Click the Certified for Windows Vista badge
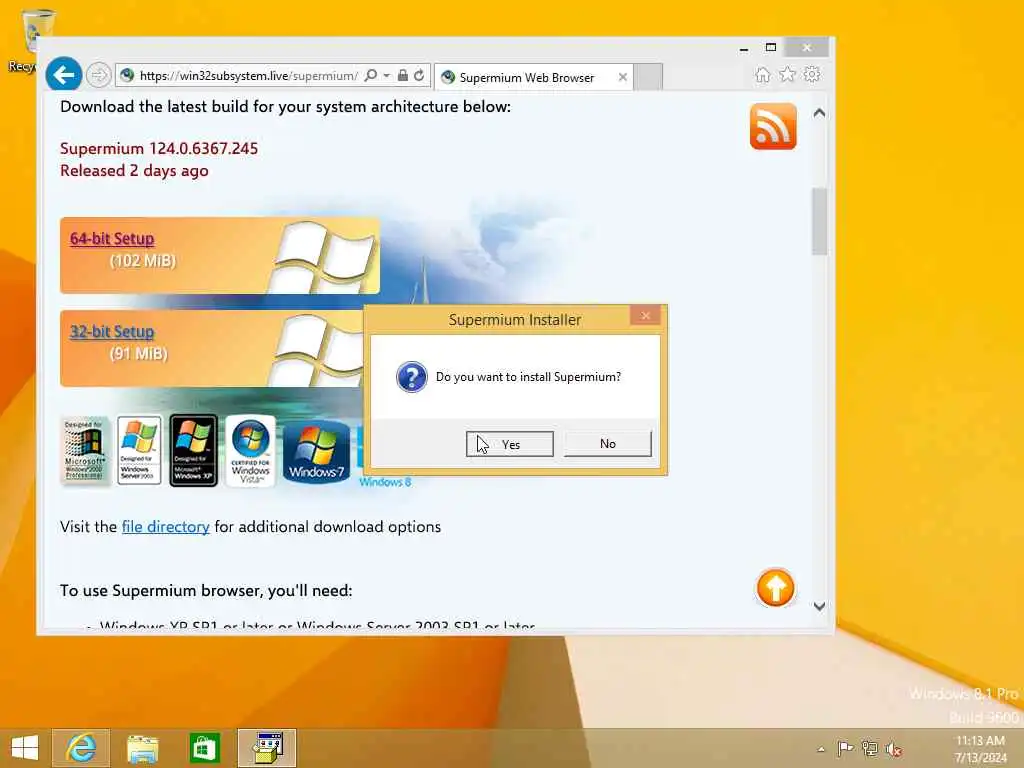 pos(251,450)
